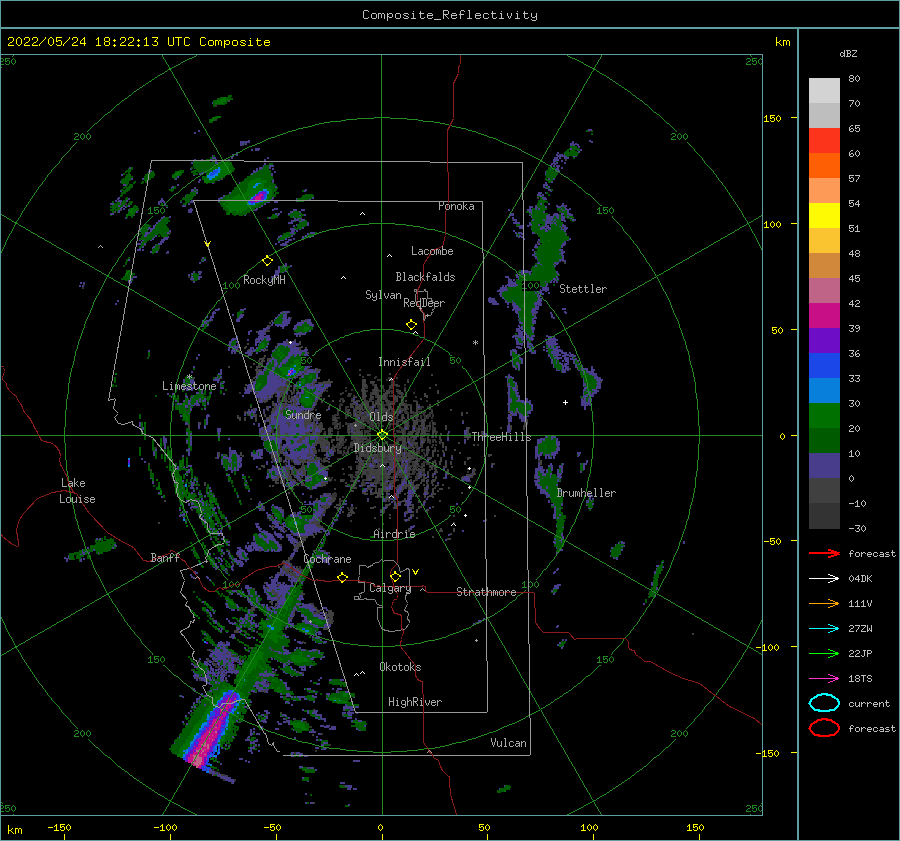Click the Cochrane city label

327,559
